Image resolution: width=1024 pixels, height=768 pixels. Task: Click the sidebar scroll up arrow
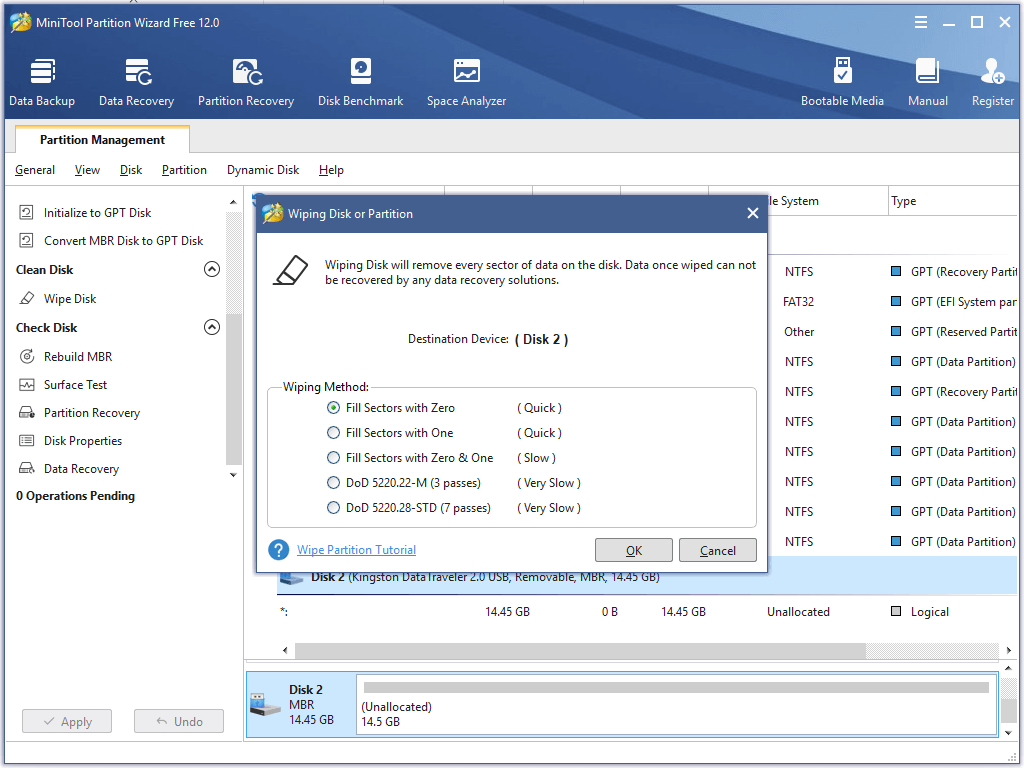(233, 202)
